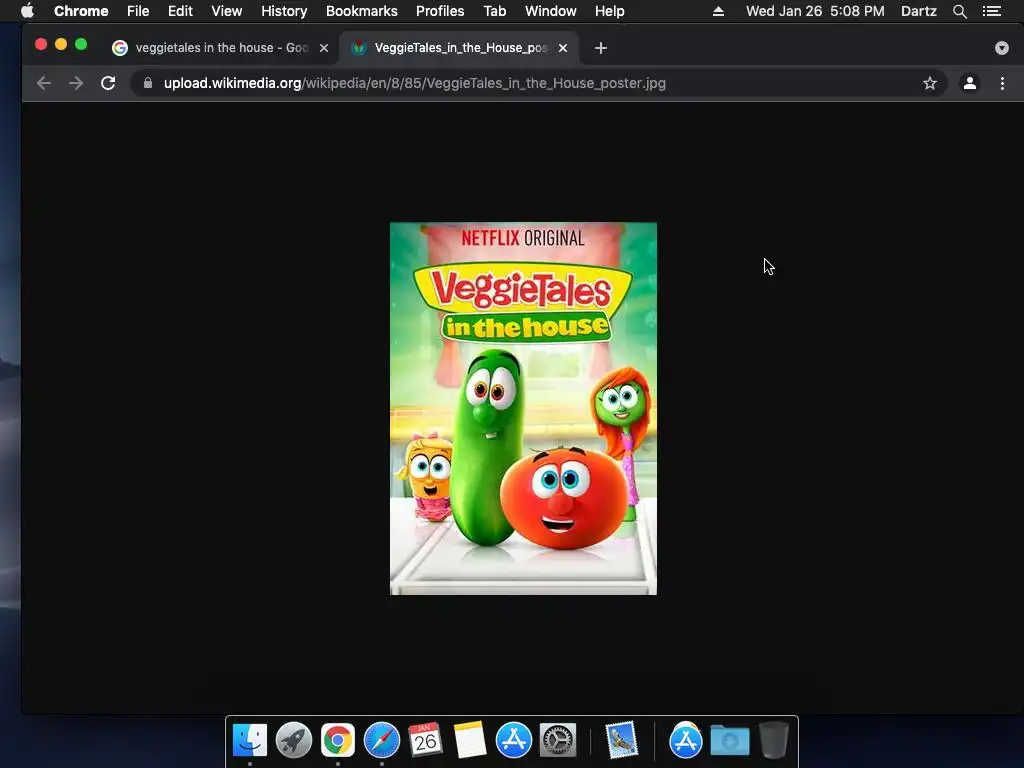Open System Preferences from the Dock

558,741
